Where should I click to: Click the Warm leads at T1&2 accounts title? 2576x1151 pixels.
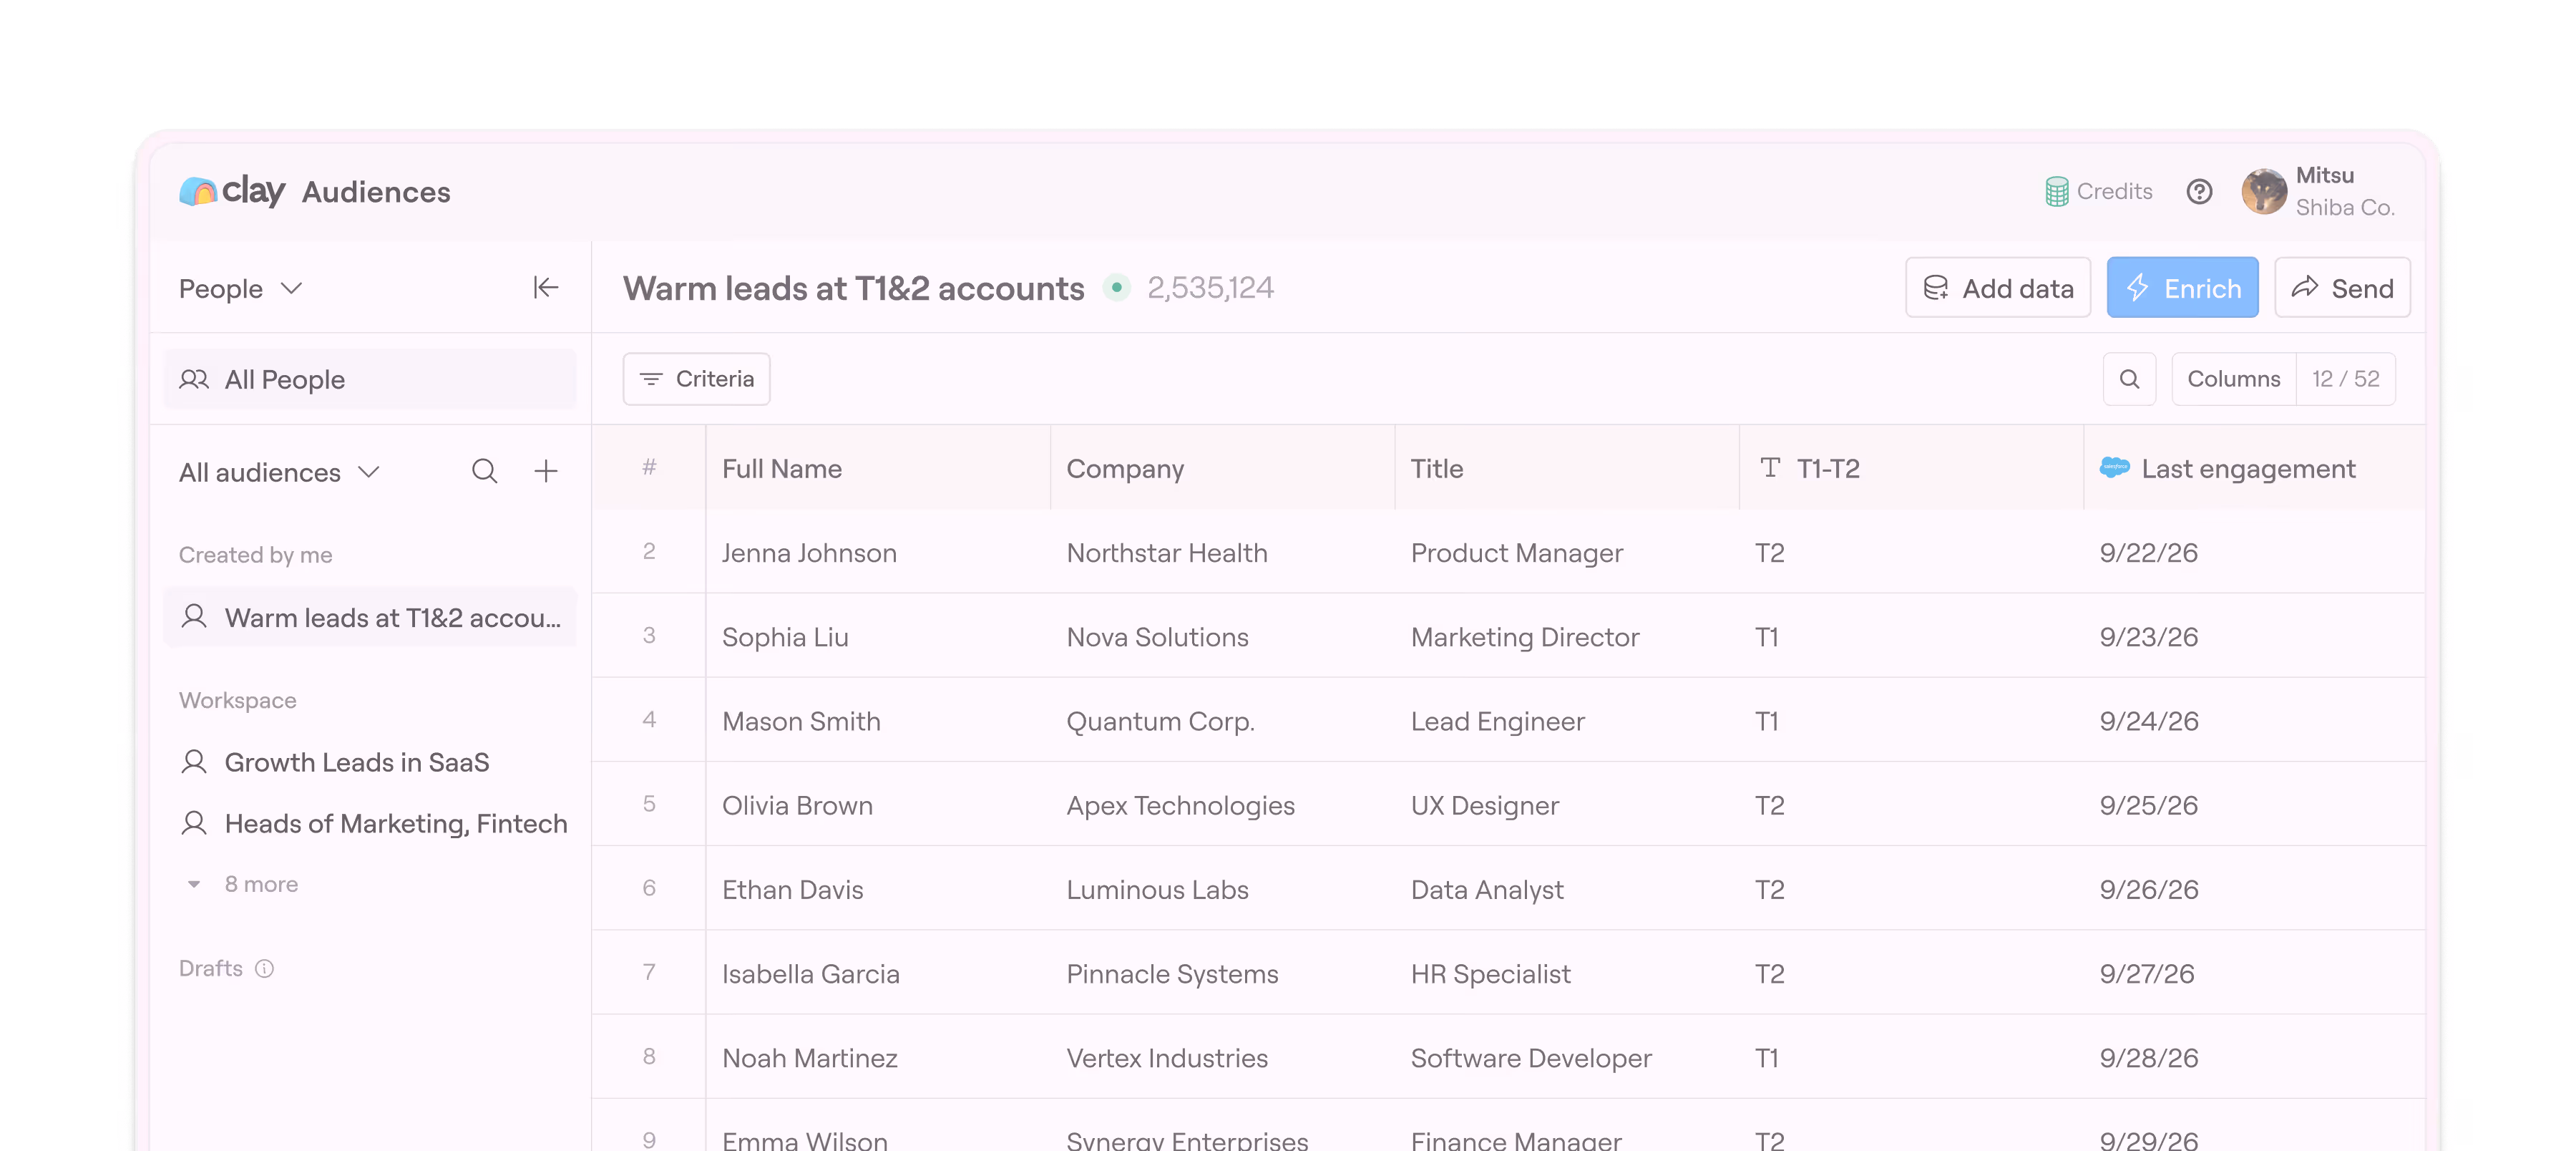853,288
